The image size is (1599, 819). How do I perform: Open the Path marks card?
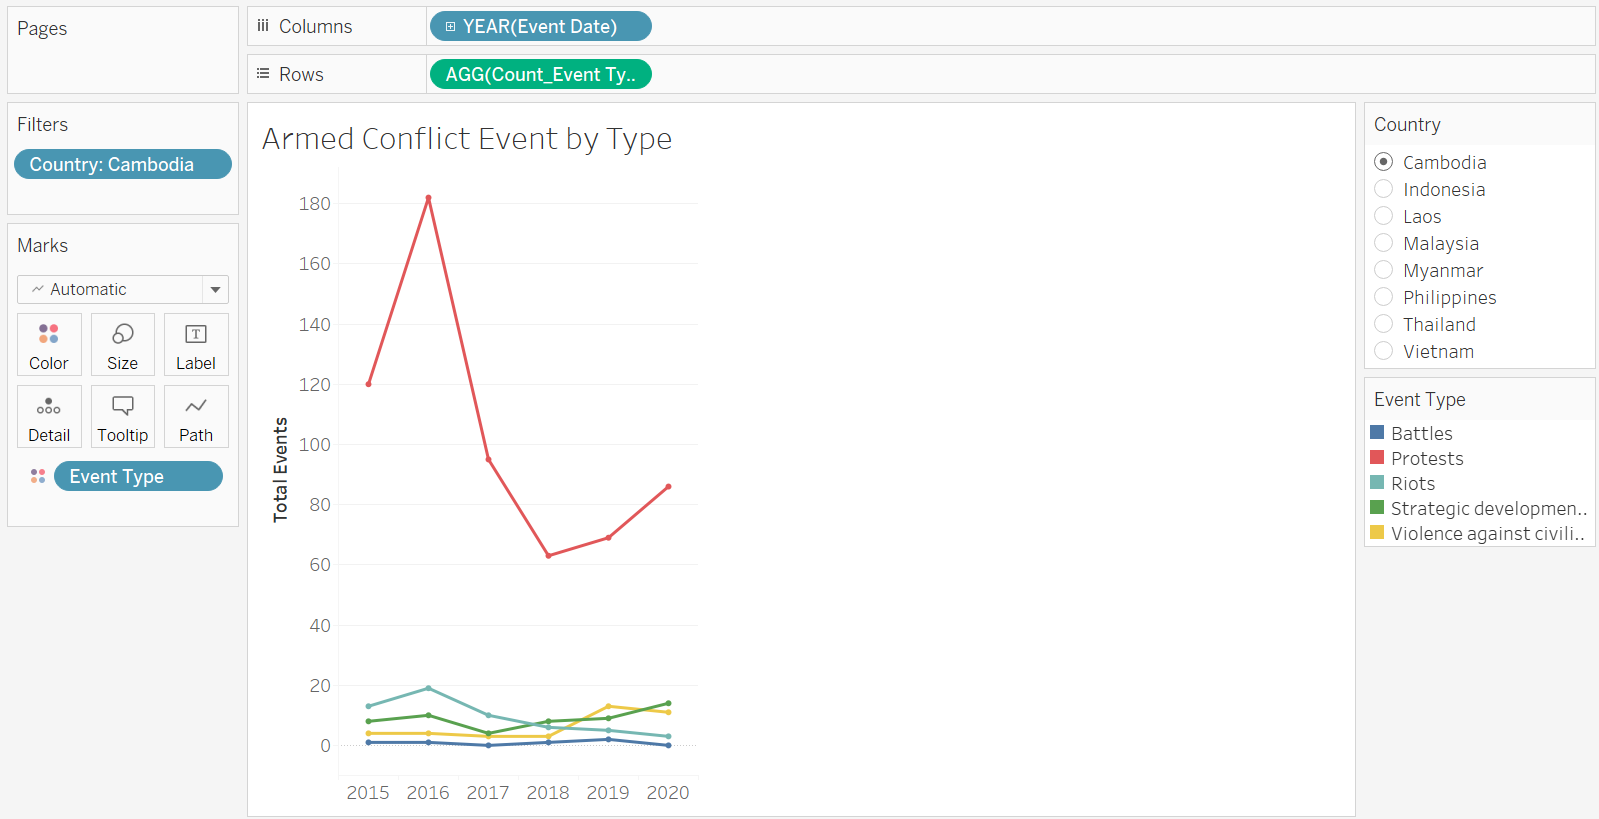[x=196, y=417]
